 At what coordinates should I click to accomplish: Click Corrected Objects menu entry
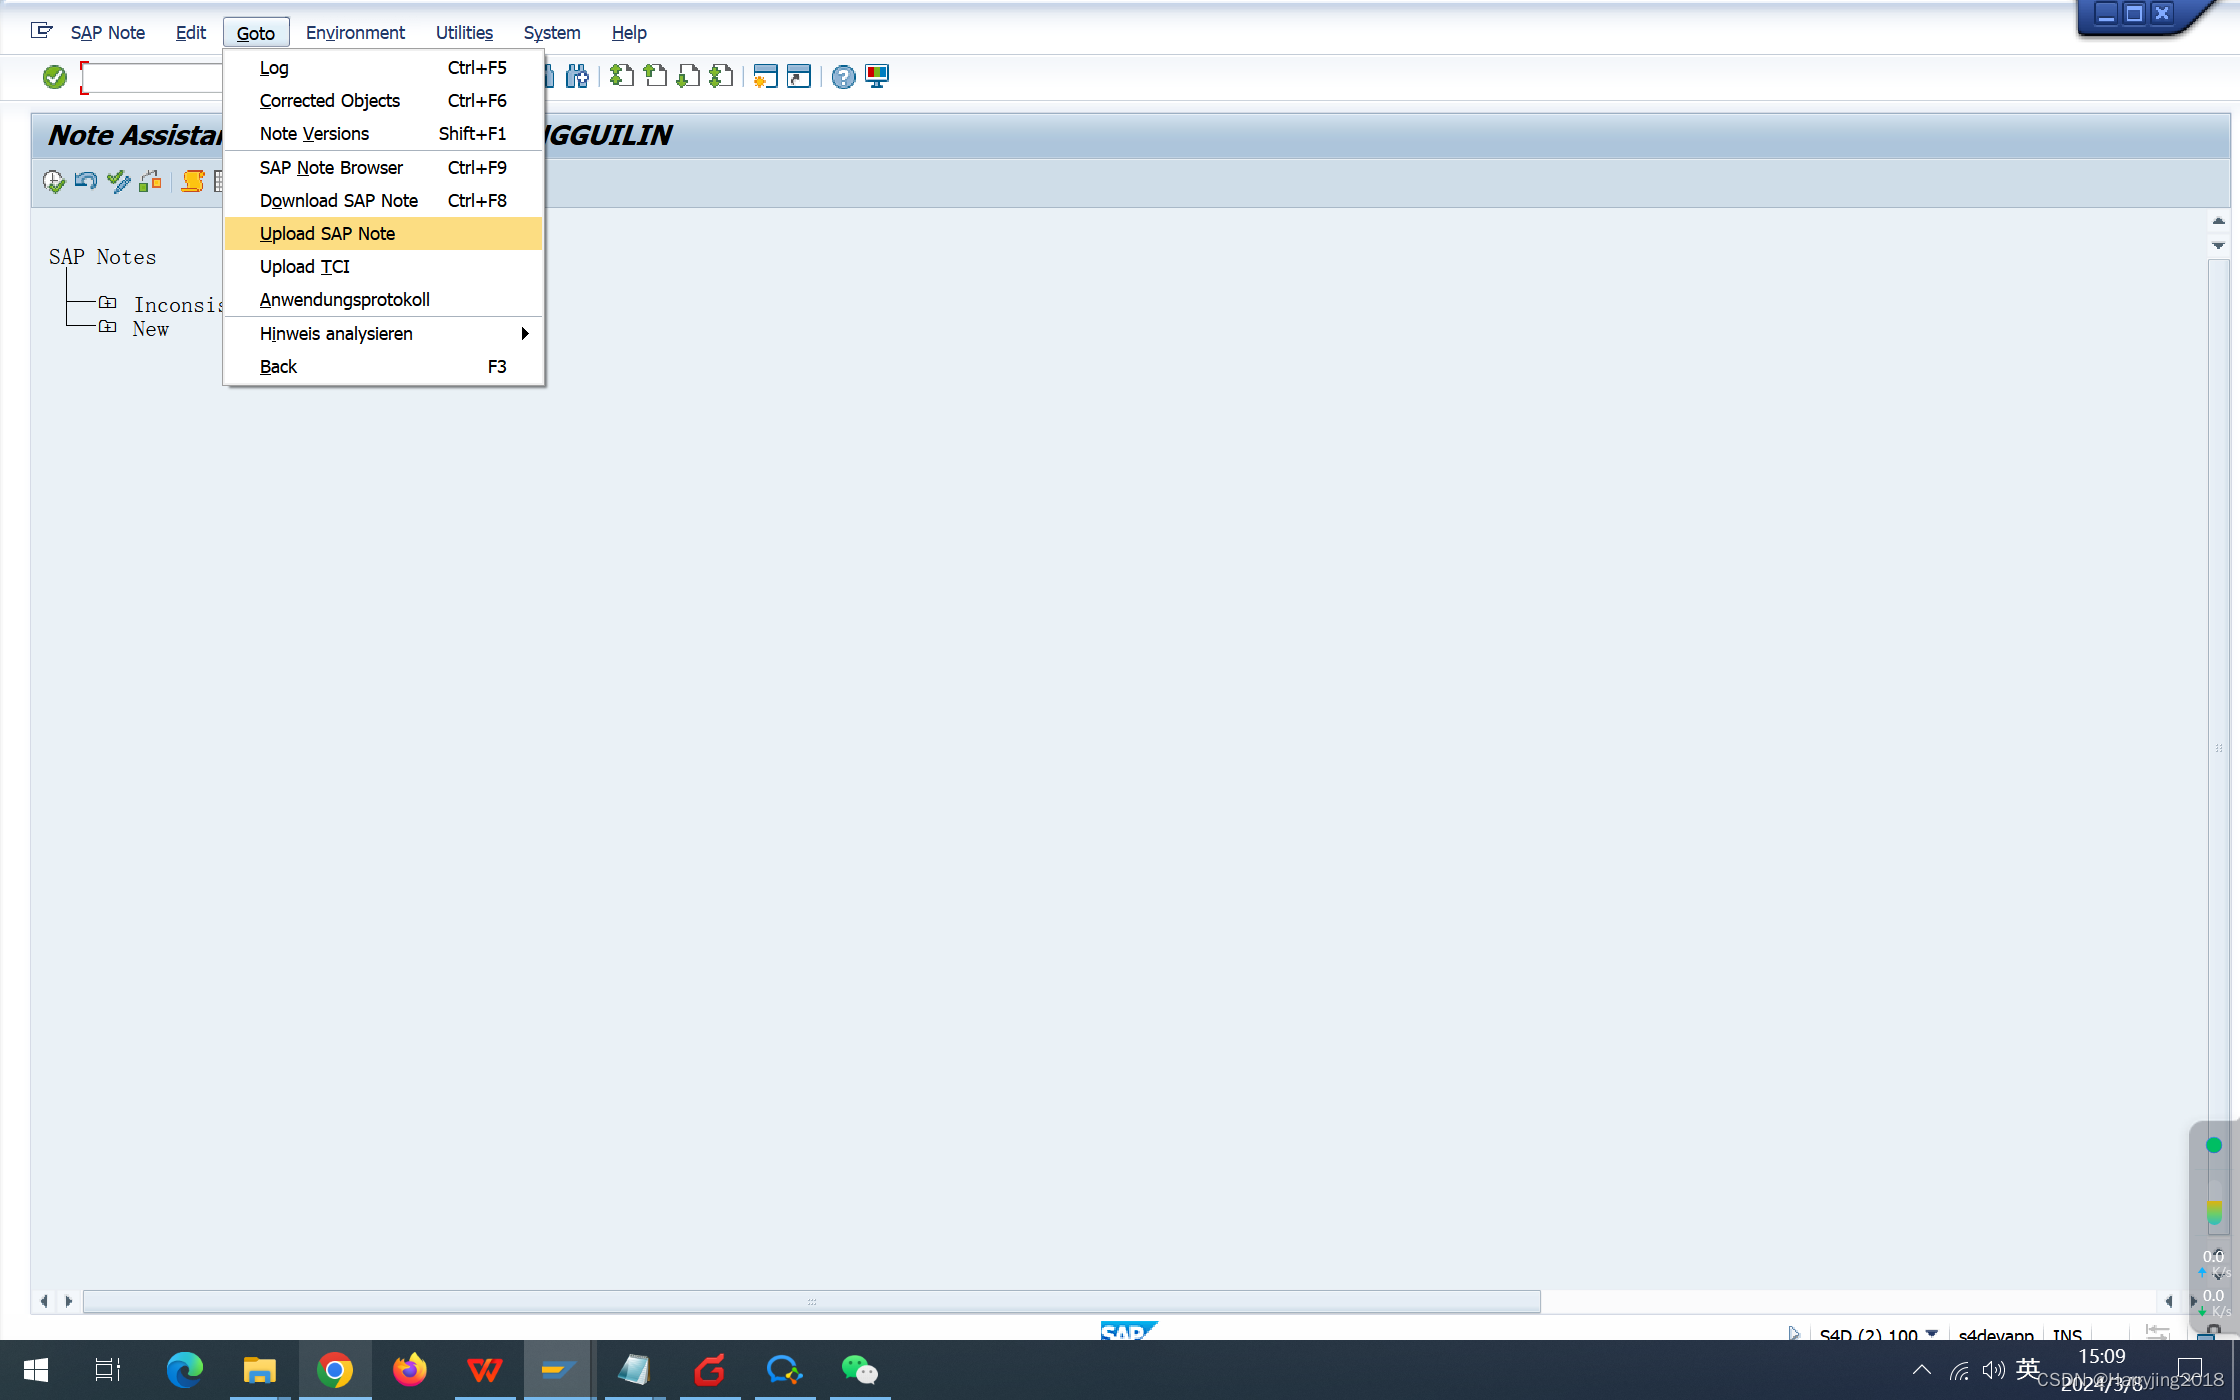click(x=329, y=100)
